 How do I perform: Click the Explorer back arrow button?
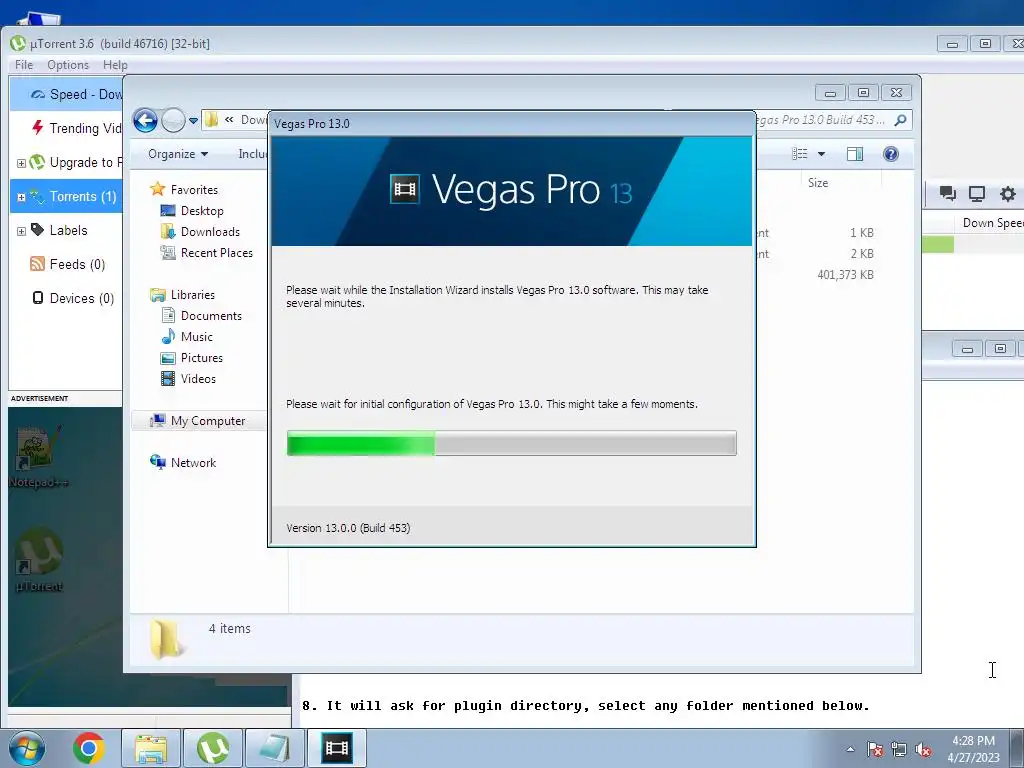click(x=145, y=120)
